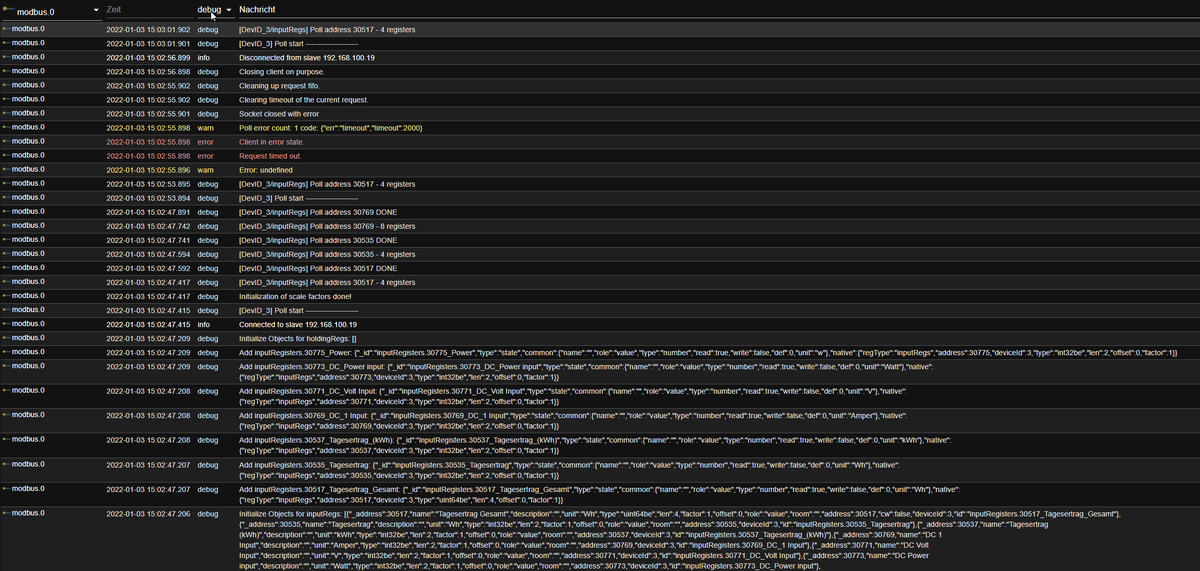Click modbus icon in 'Initialization of scale factors done' row

click(8, 295)
